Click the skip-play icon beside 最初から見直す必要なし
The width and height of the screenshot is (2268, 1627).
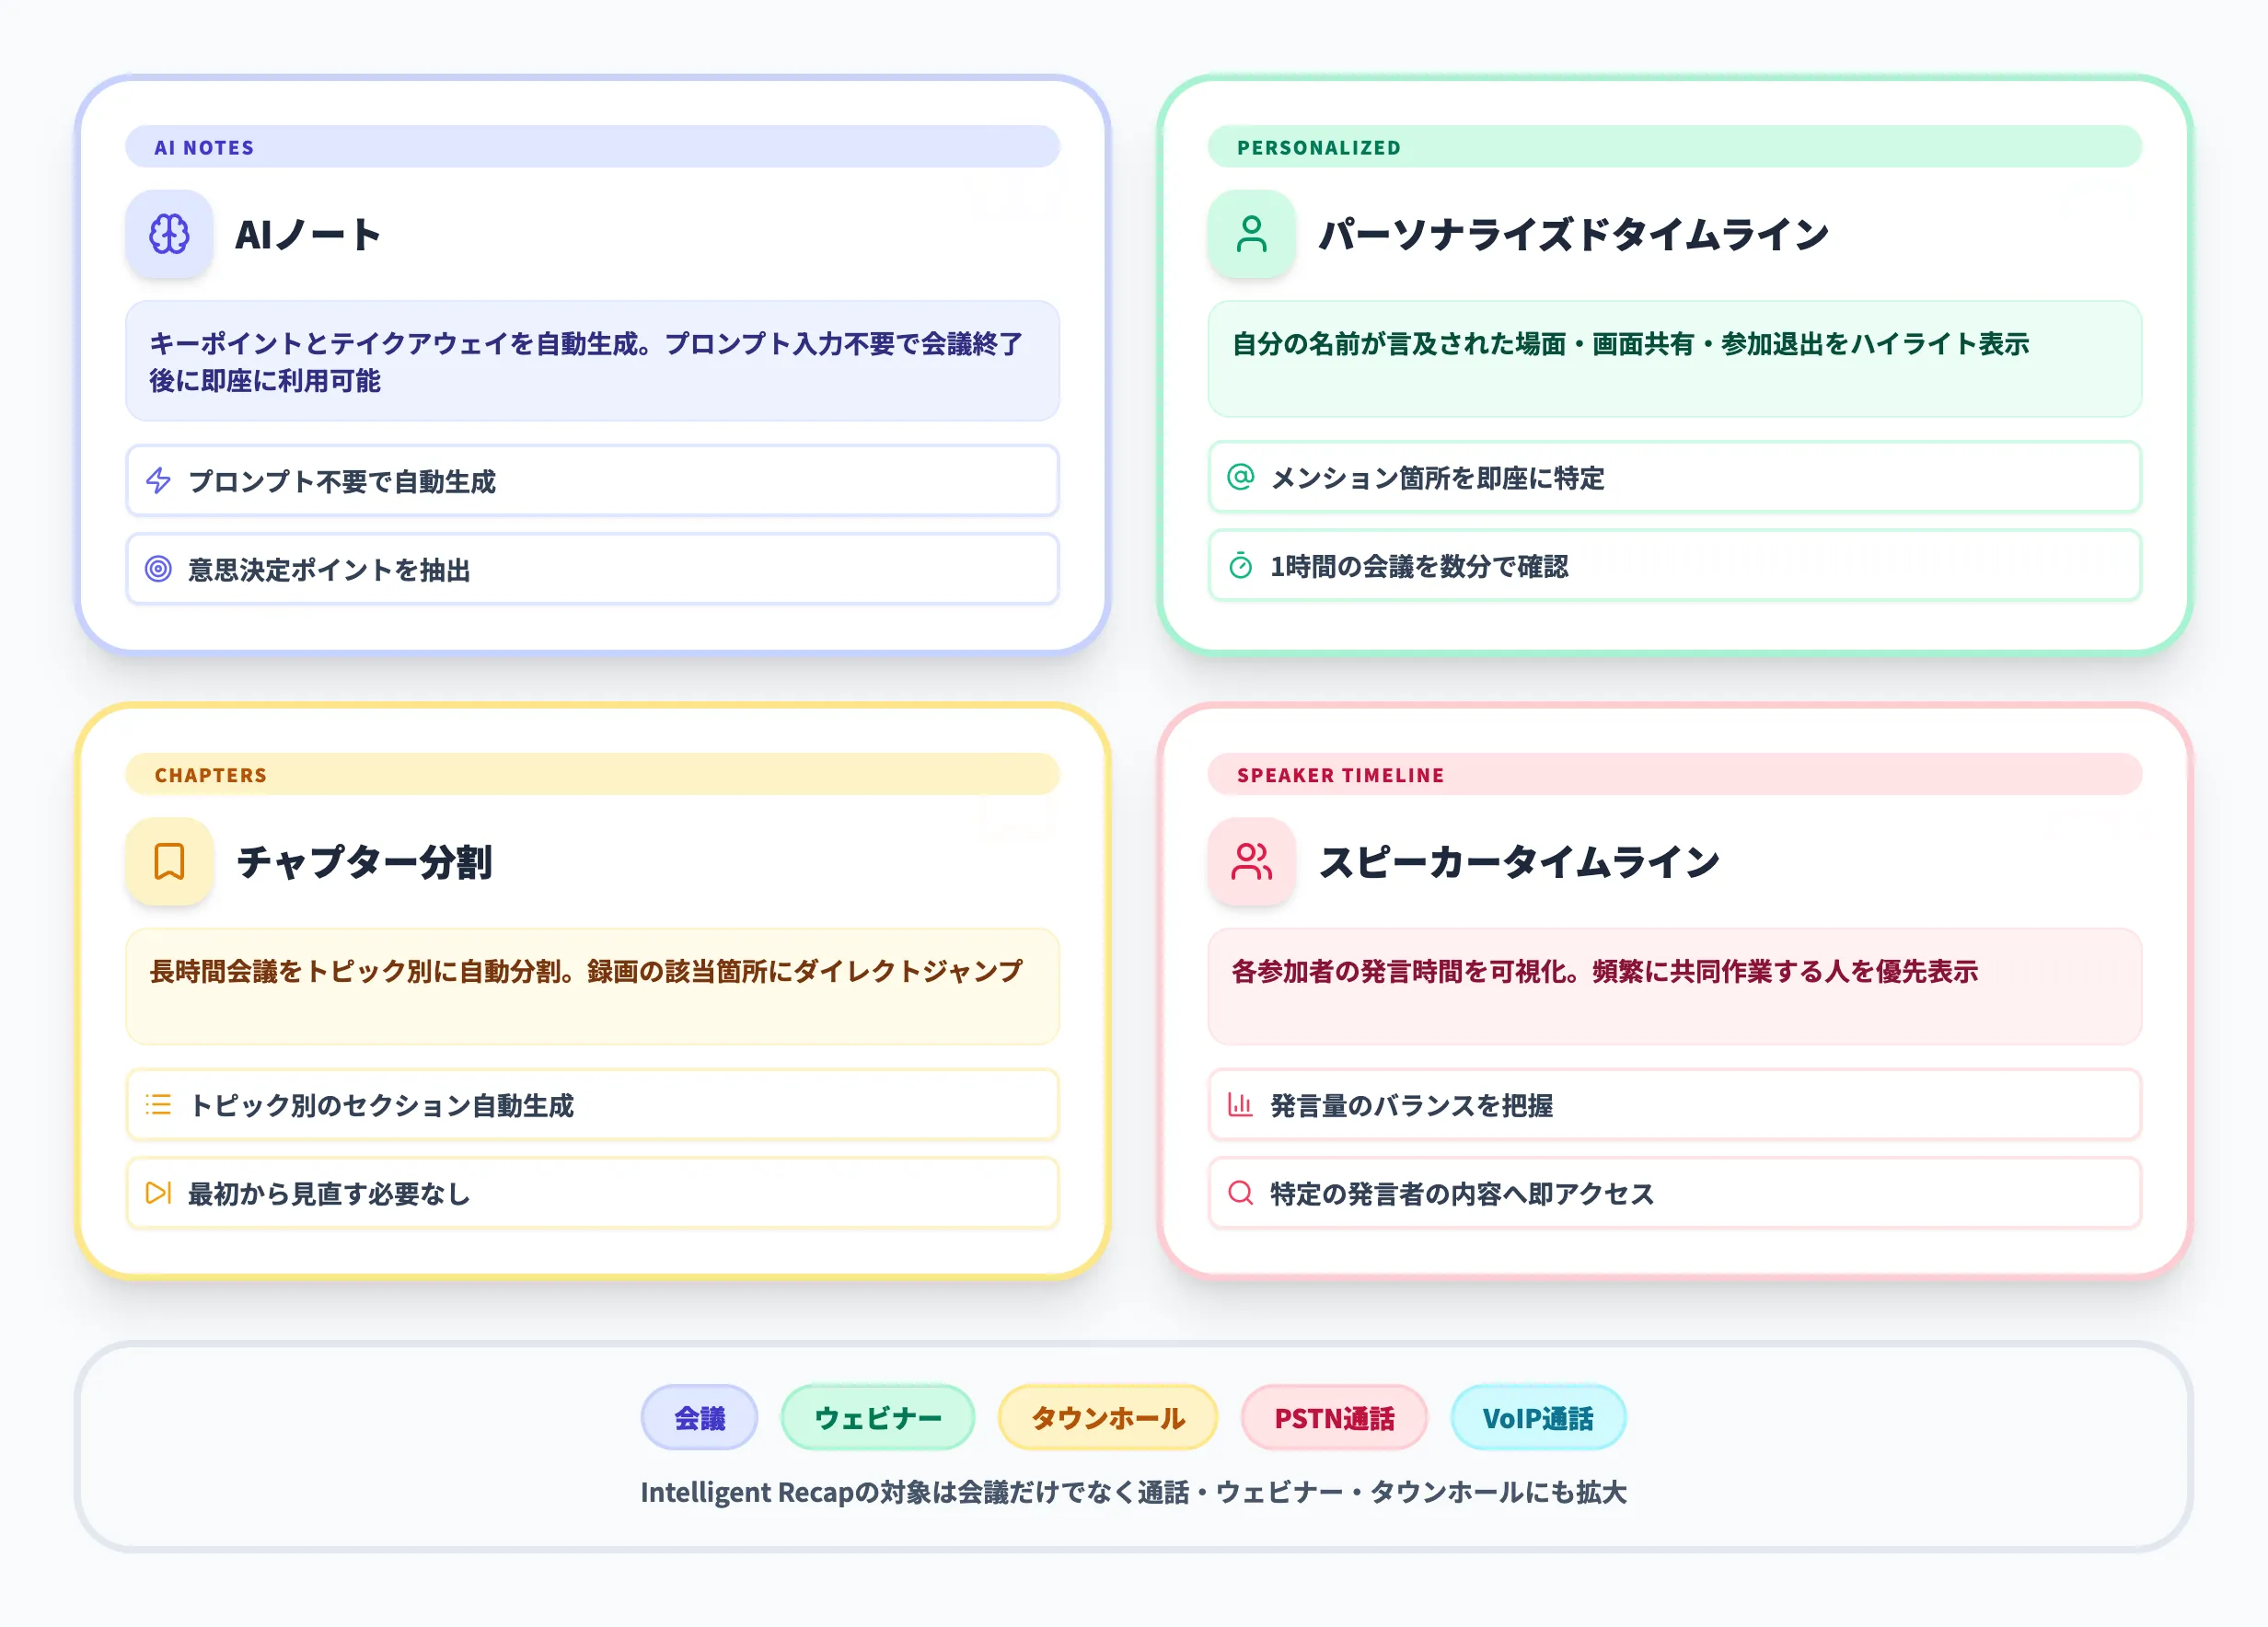tap(158, 1193)
